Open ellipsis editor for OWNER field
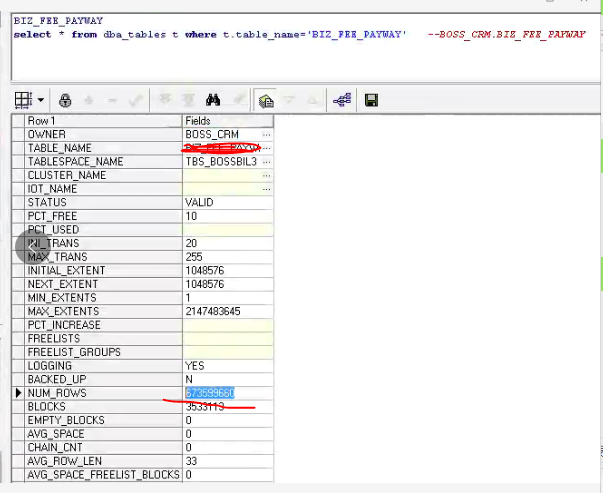Viewport: 603px width, 493px height. [266, 134]
